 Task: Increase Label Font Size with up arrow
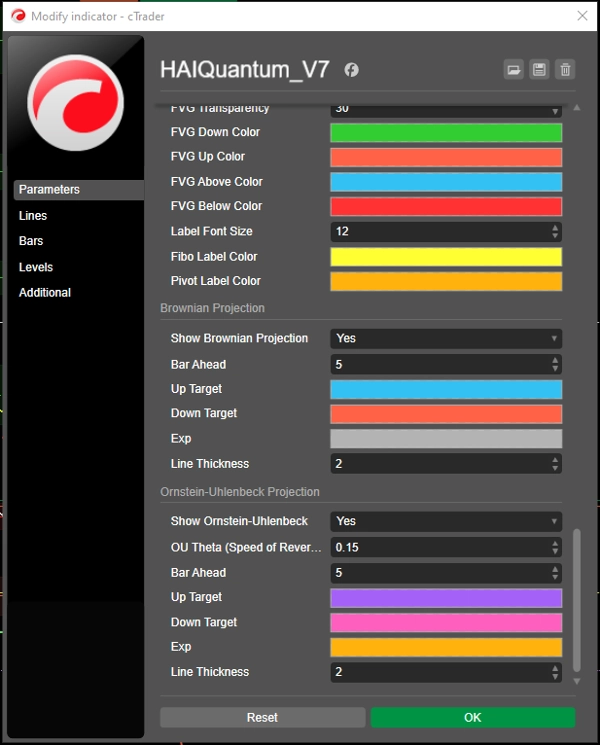coord(555,228)
